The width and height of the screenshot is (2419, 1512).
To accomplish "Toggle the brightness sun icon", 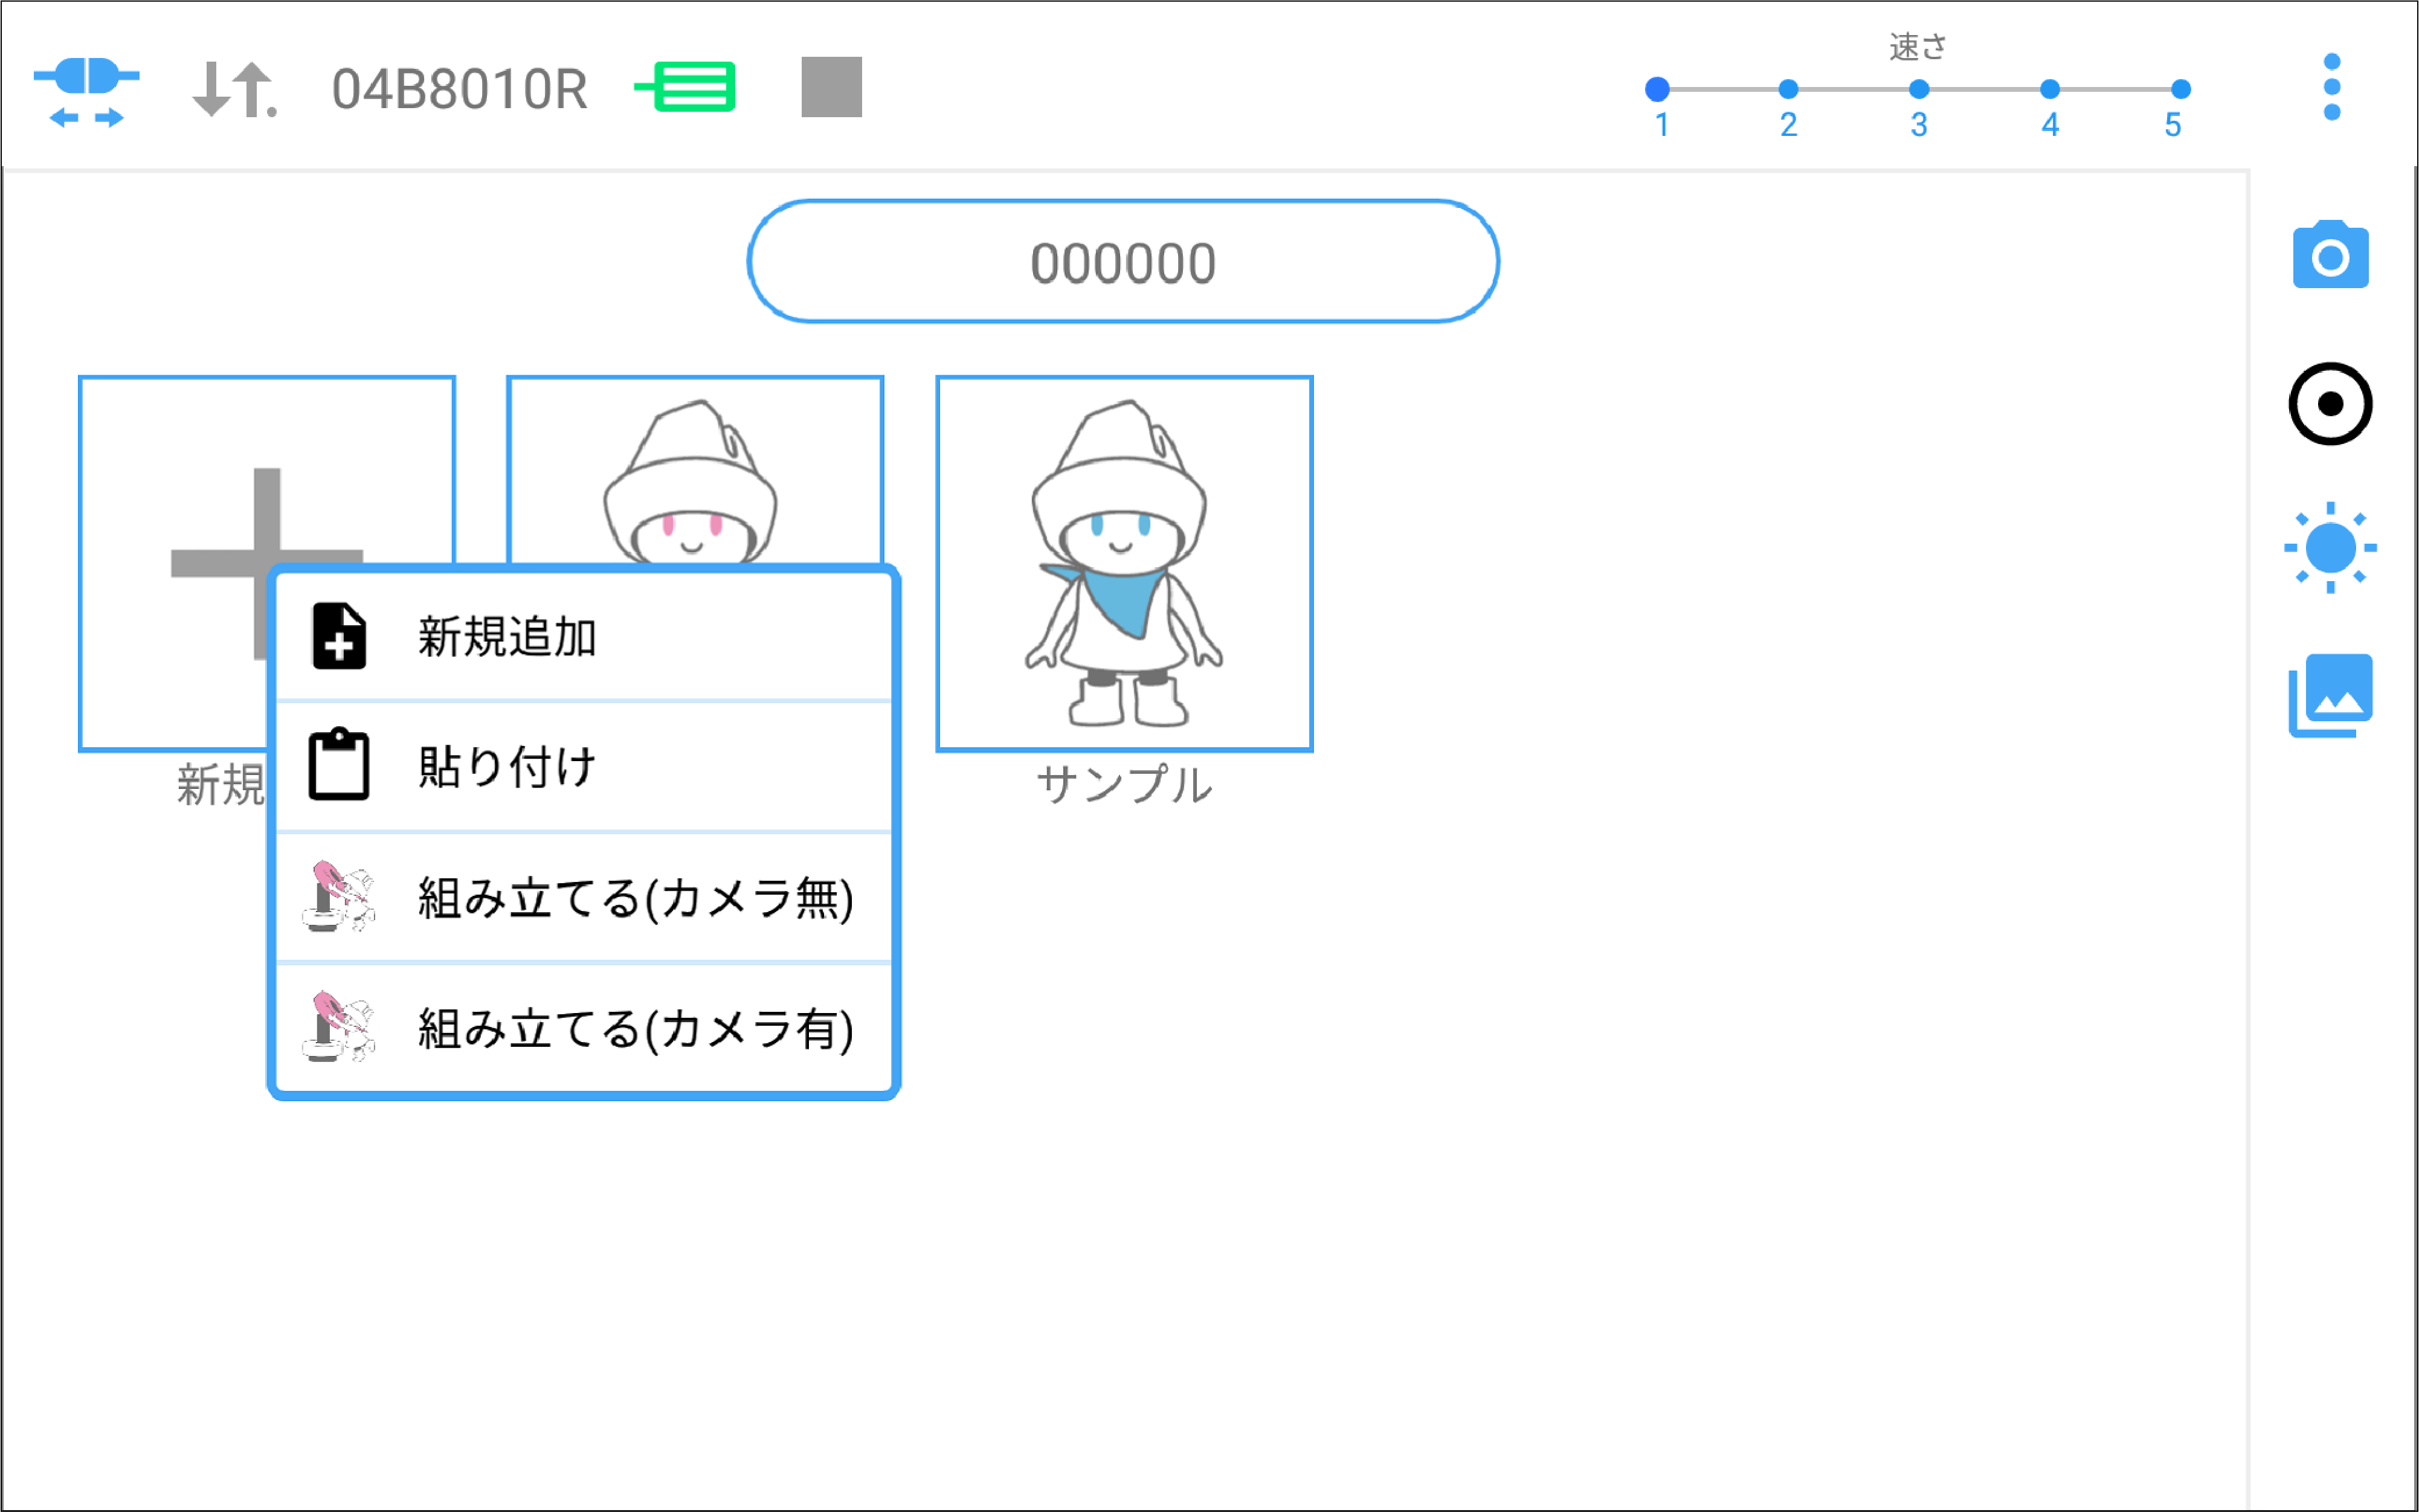I will (x=2330, y=547).
